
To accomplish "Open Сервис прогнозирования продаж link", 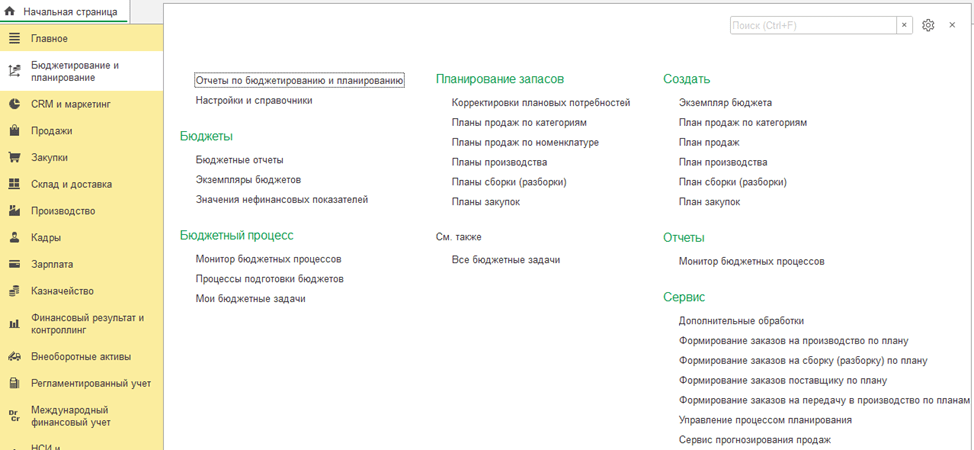I will pyautogui.click(x=754, y=440).
